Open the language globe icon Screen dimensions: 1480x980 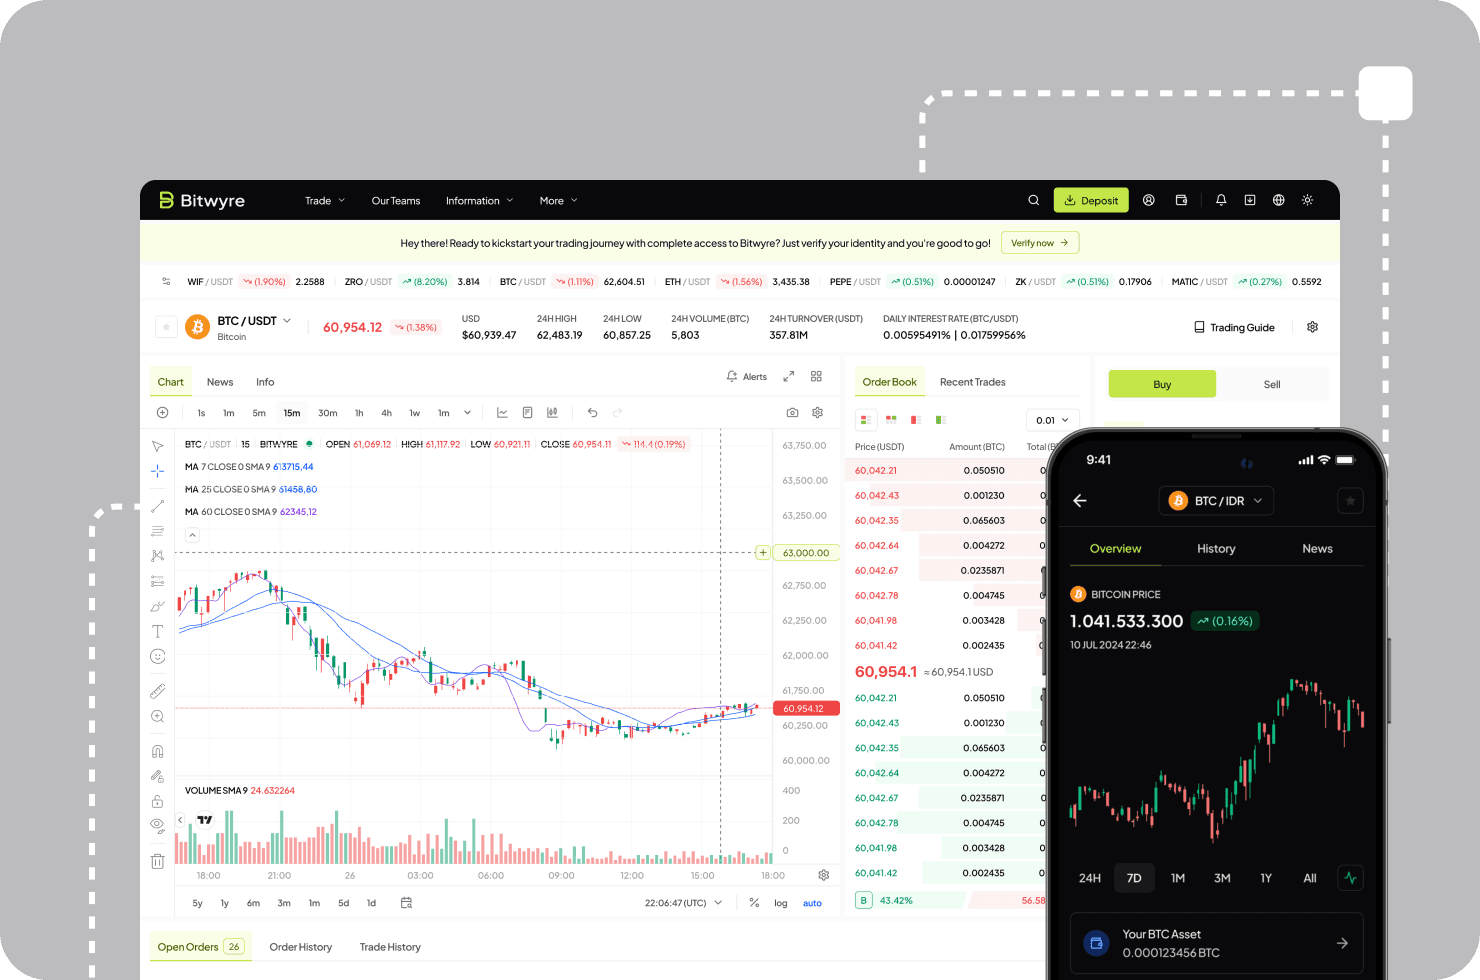coord(1278,200)
